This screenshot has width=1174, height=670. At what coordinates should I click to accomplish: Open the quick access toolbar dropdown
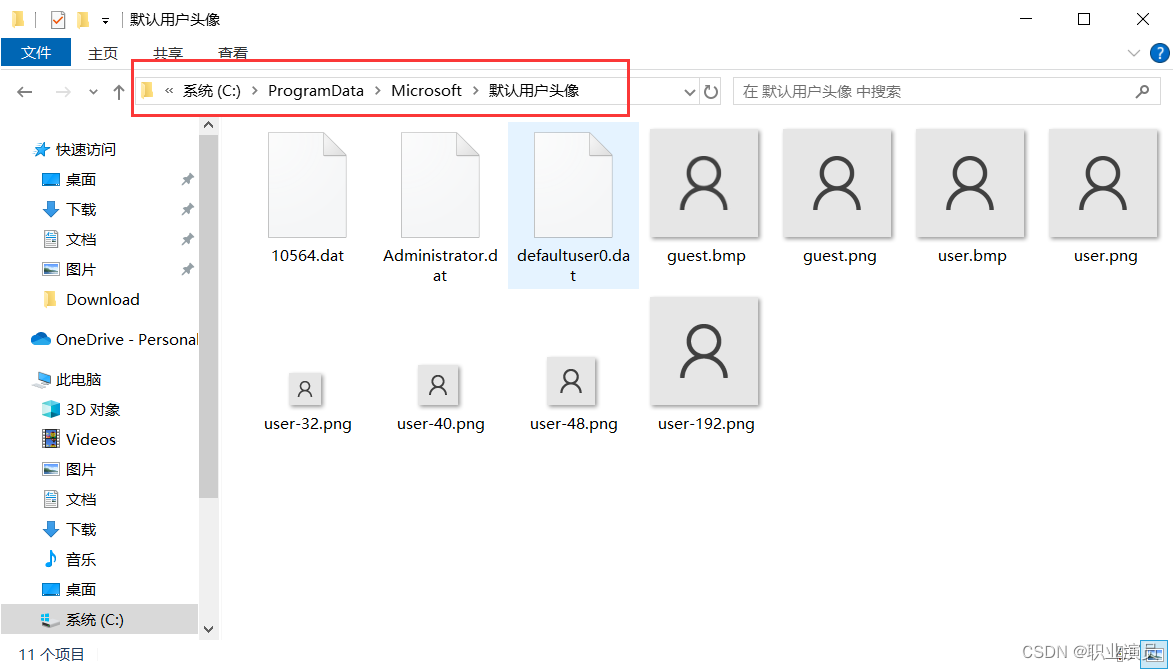point(105,20)
